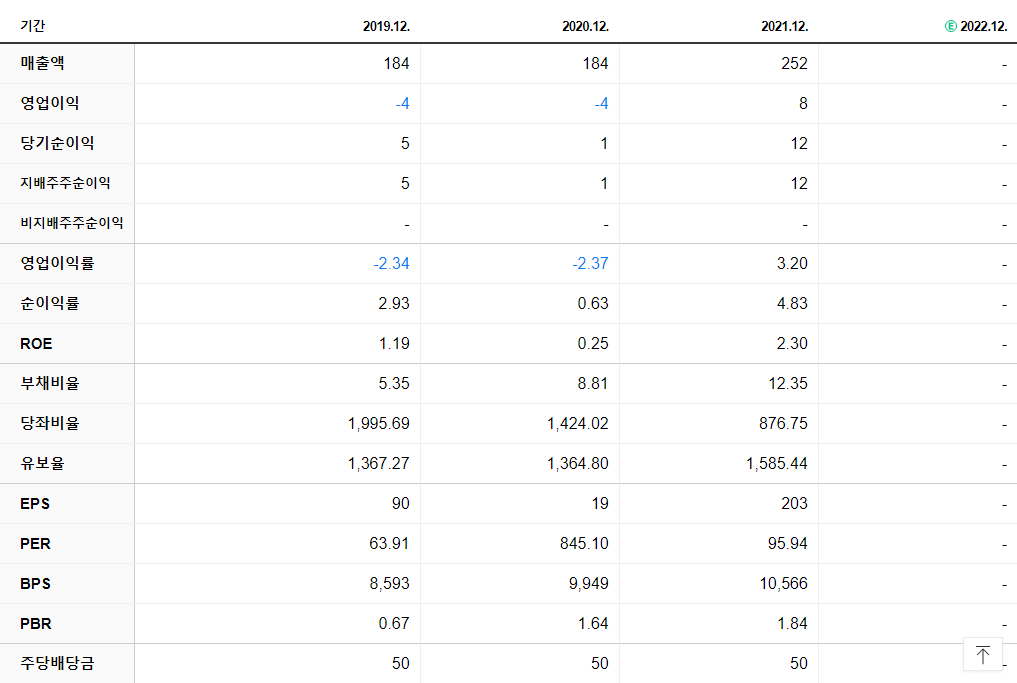Click the 주당배당금 row label

pyautogui.click(x=57, y=664)
